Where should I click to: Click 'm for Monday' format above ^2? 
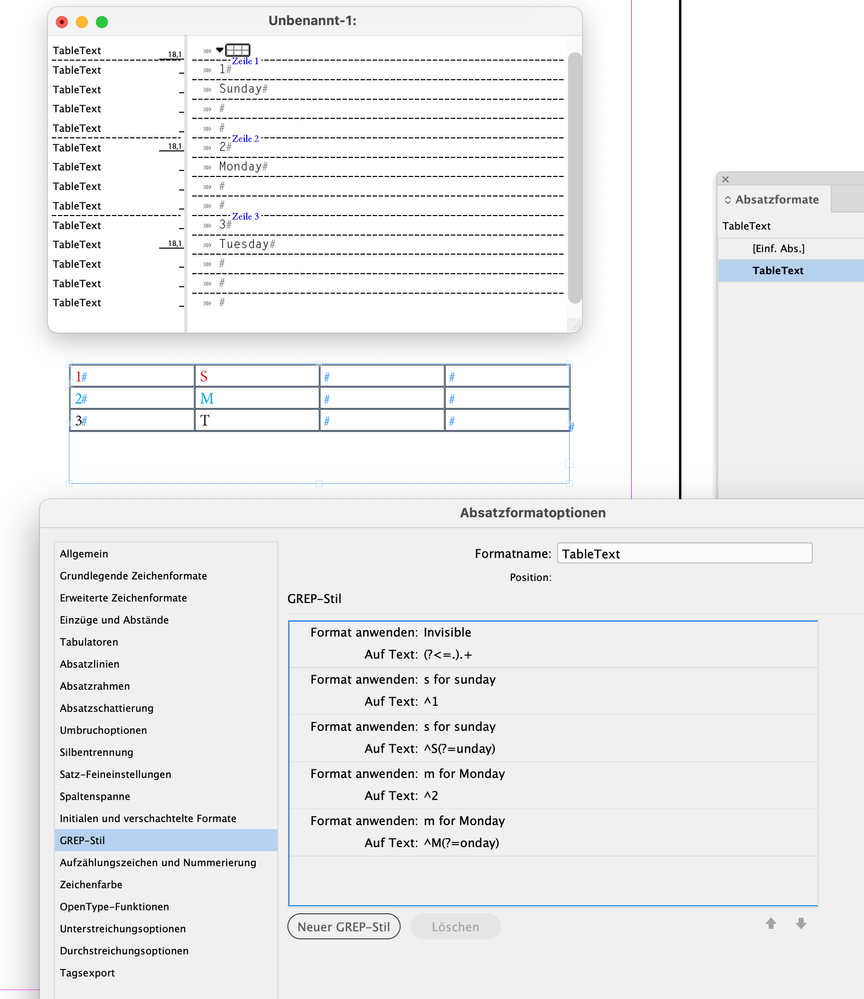pyautogui.click(x=464, y=774)
